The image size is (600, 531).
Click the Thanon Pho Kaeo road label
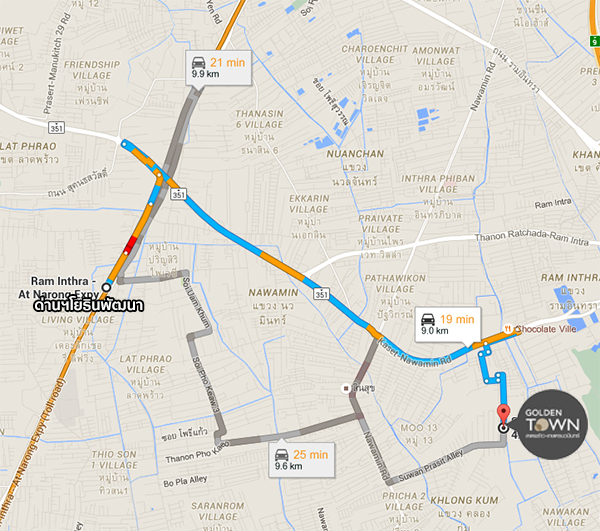197,452
